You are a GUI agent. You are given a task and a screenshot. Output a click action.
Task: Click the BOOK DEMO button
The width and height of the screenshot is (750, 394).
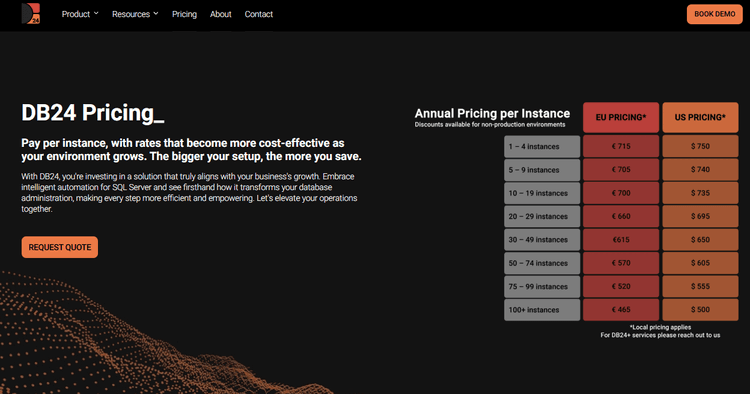pyautogui.click(x=715, y=14)
